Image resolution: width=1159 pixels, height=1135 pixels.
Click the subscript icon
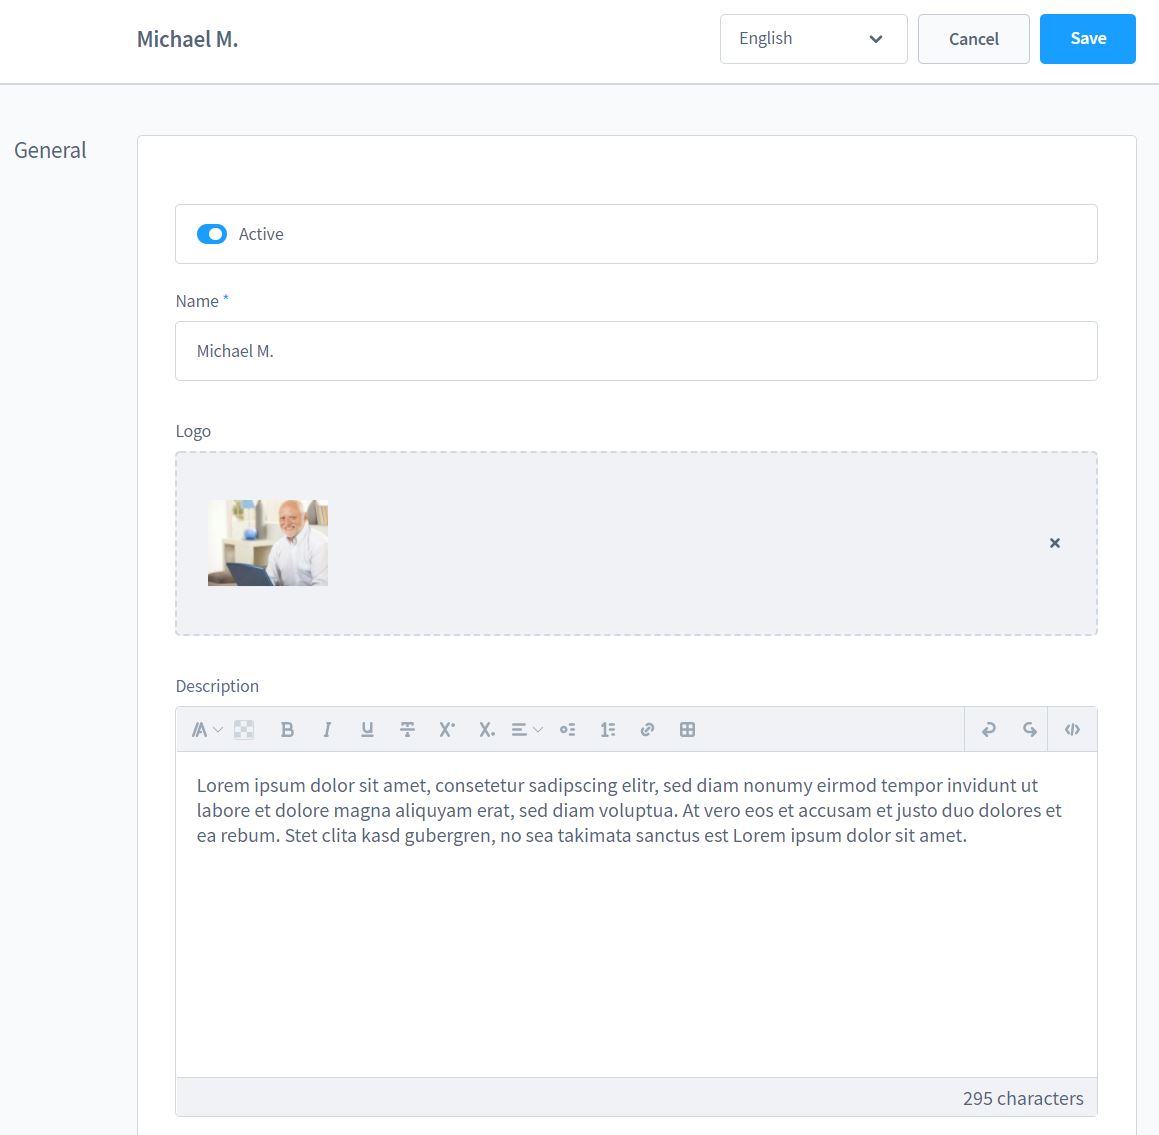[x=487, y=730]
